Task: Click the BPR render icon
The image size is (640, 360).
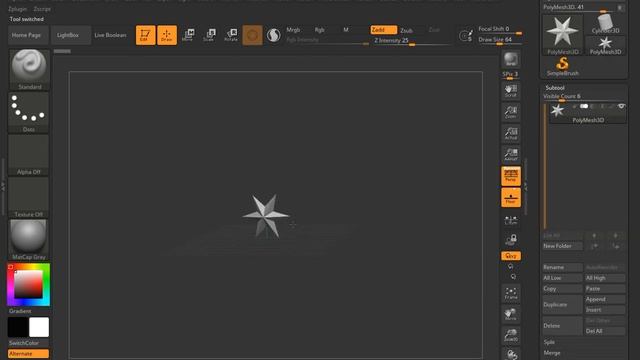Action: tap(511, 60)
